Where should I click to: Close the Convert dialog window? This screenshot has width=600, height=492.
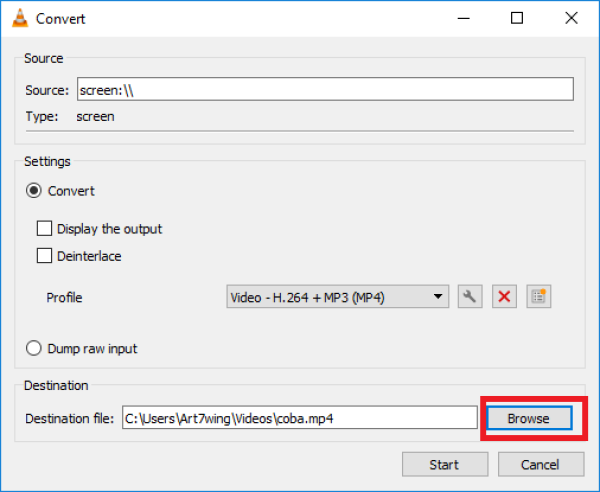[x=571, y=18]
